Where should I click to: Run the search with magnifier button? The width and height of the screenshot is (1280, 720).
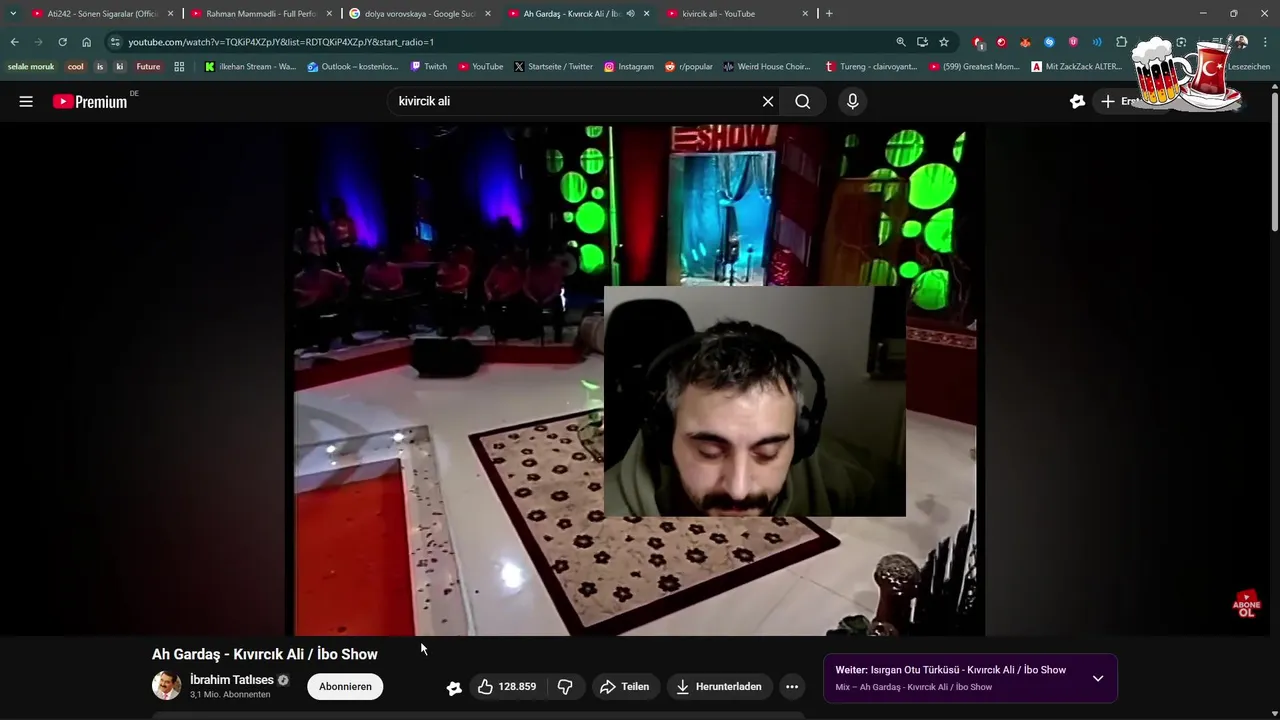pyautogui.click(x=803, y=101)
